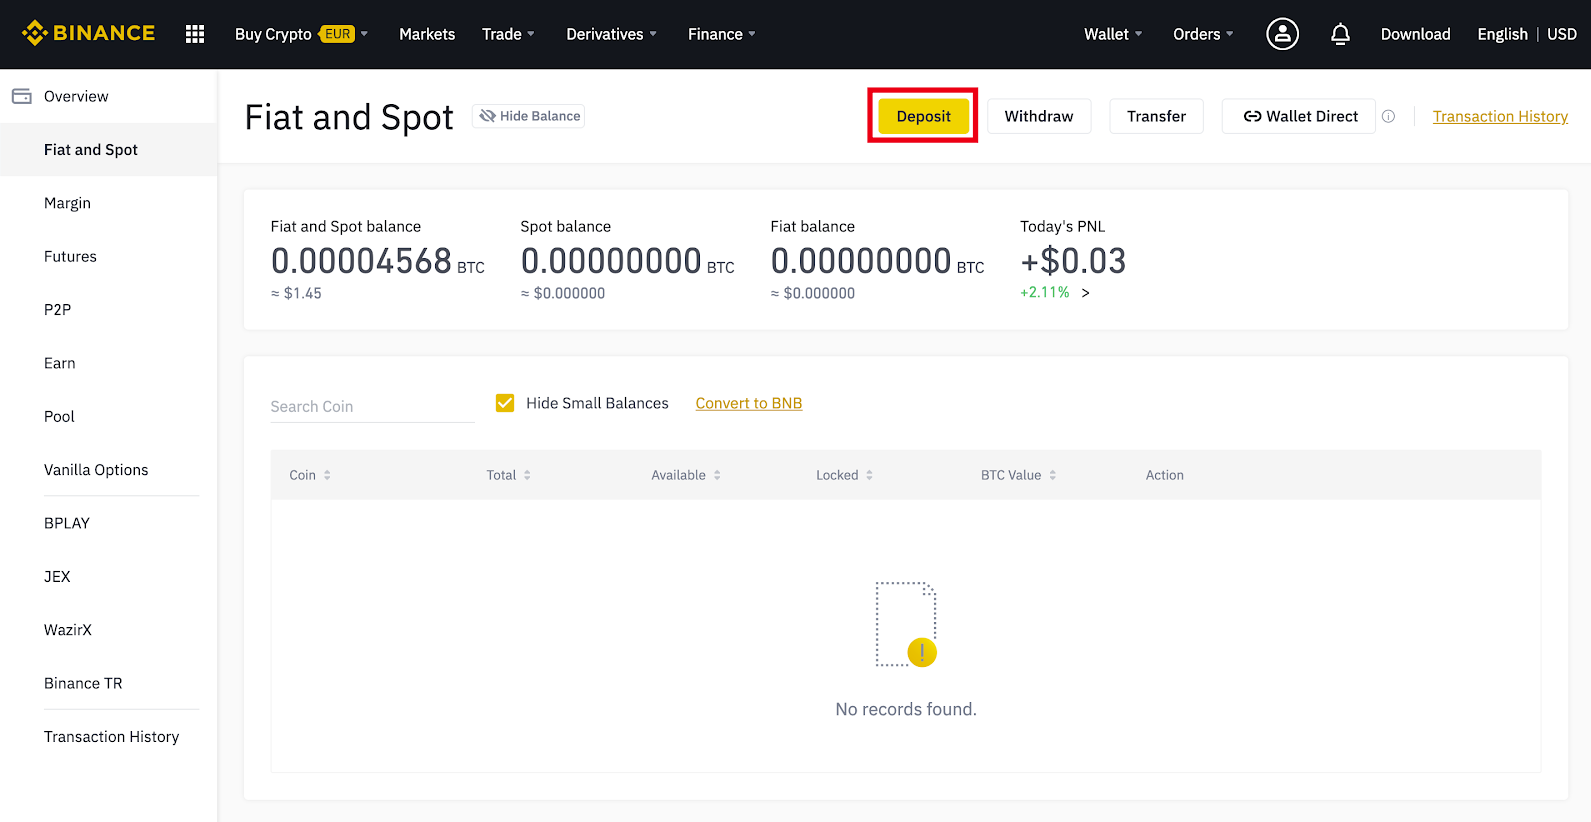Open the apps grid menu icon
The height and width of the screenshot is (822, 1591).
coord(195,34)
